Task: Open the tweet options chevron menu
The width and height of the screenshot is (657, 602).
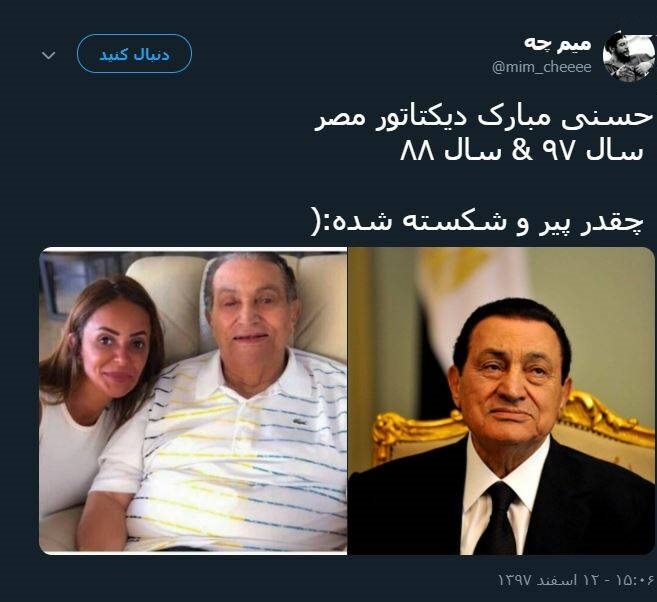Action: point(49,55)
